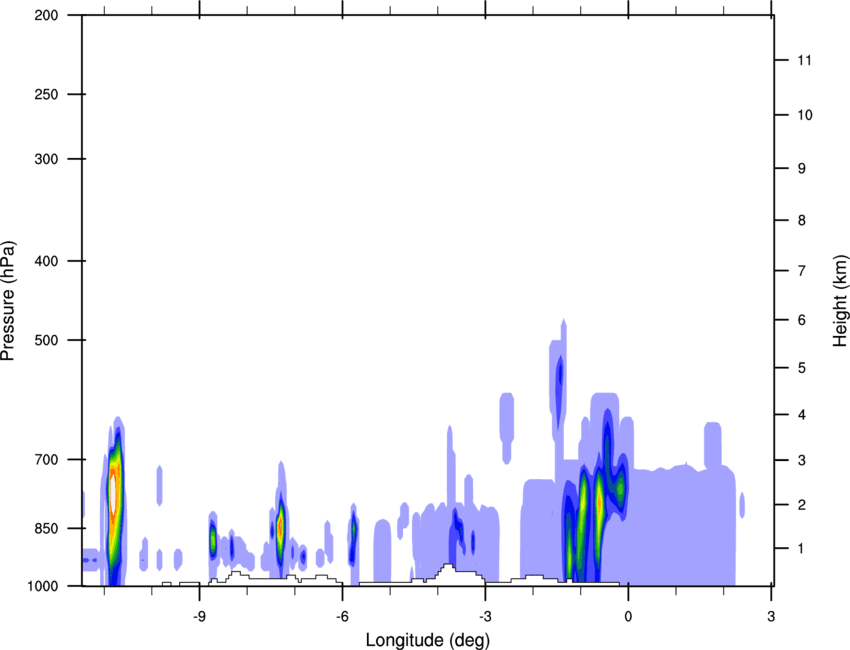
Task: Click the 9 km height label
Action: click(x=802, y=169)
